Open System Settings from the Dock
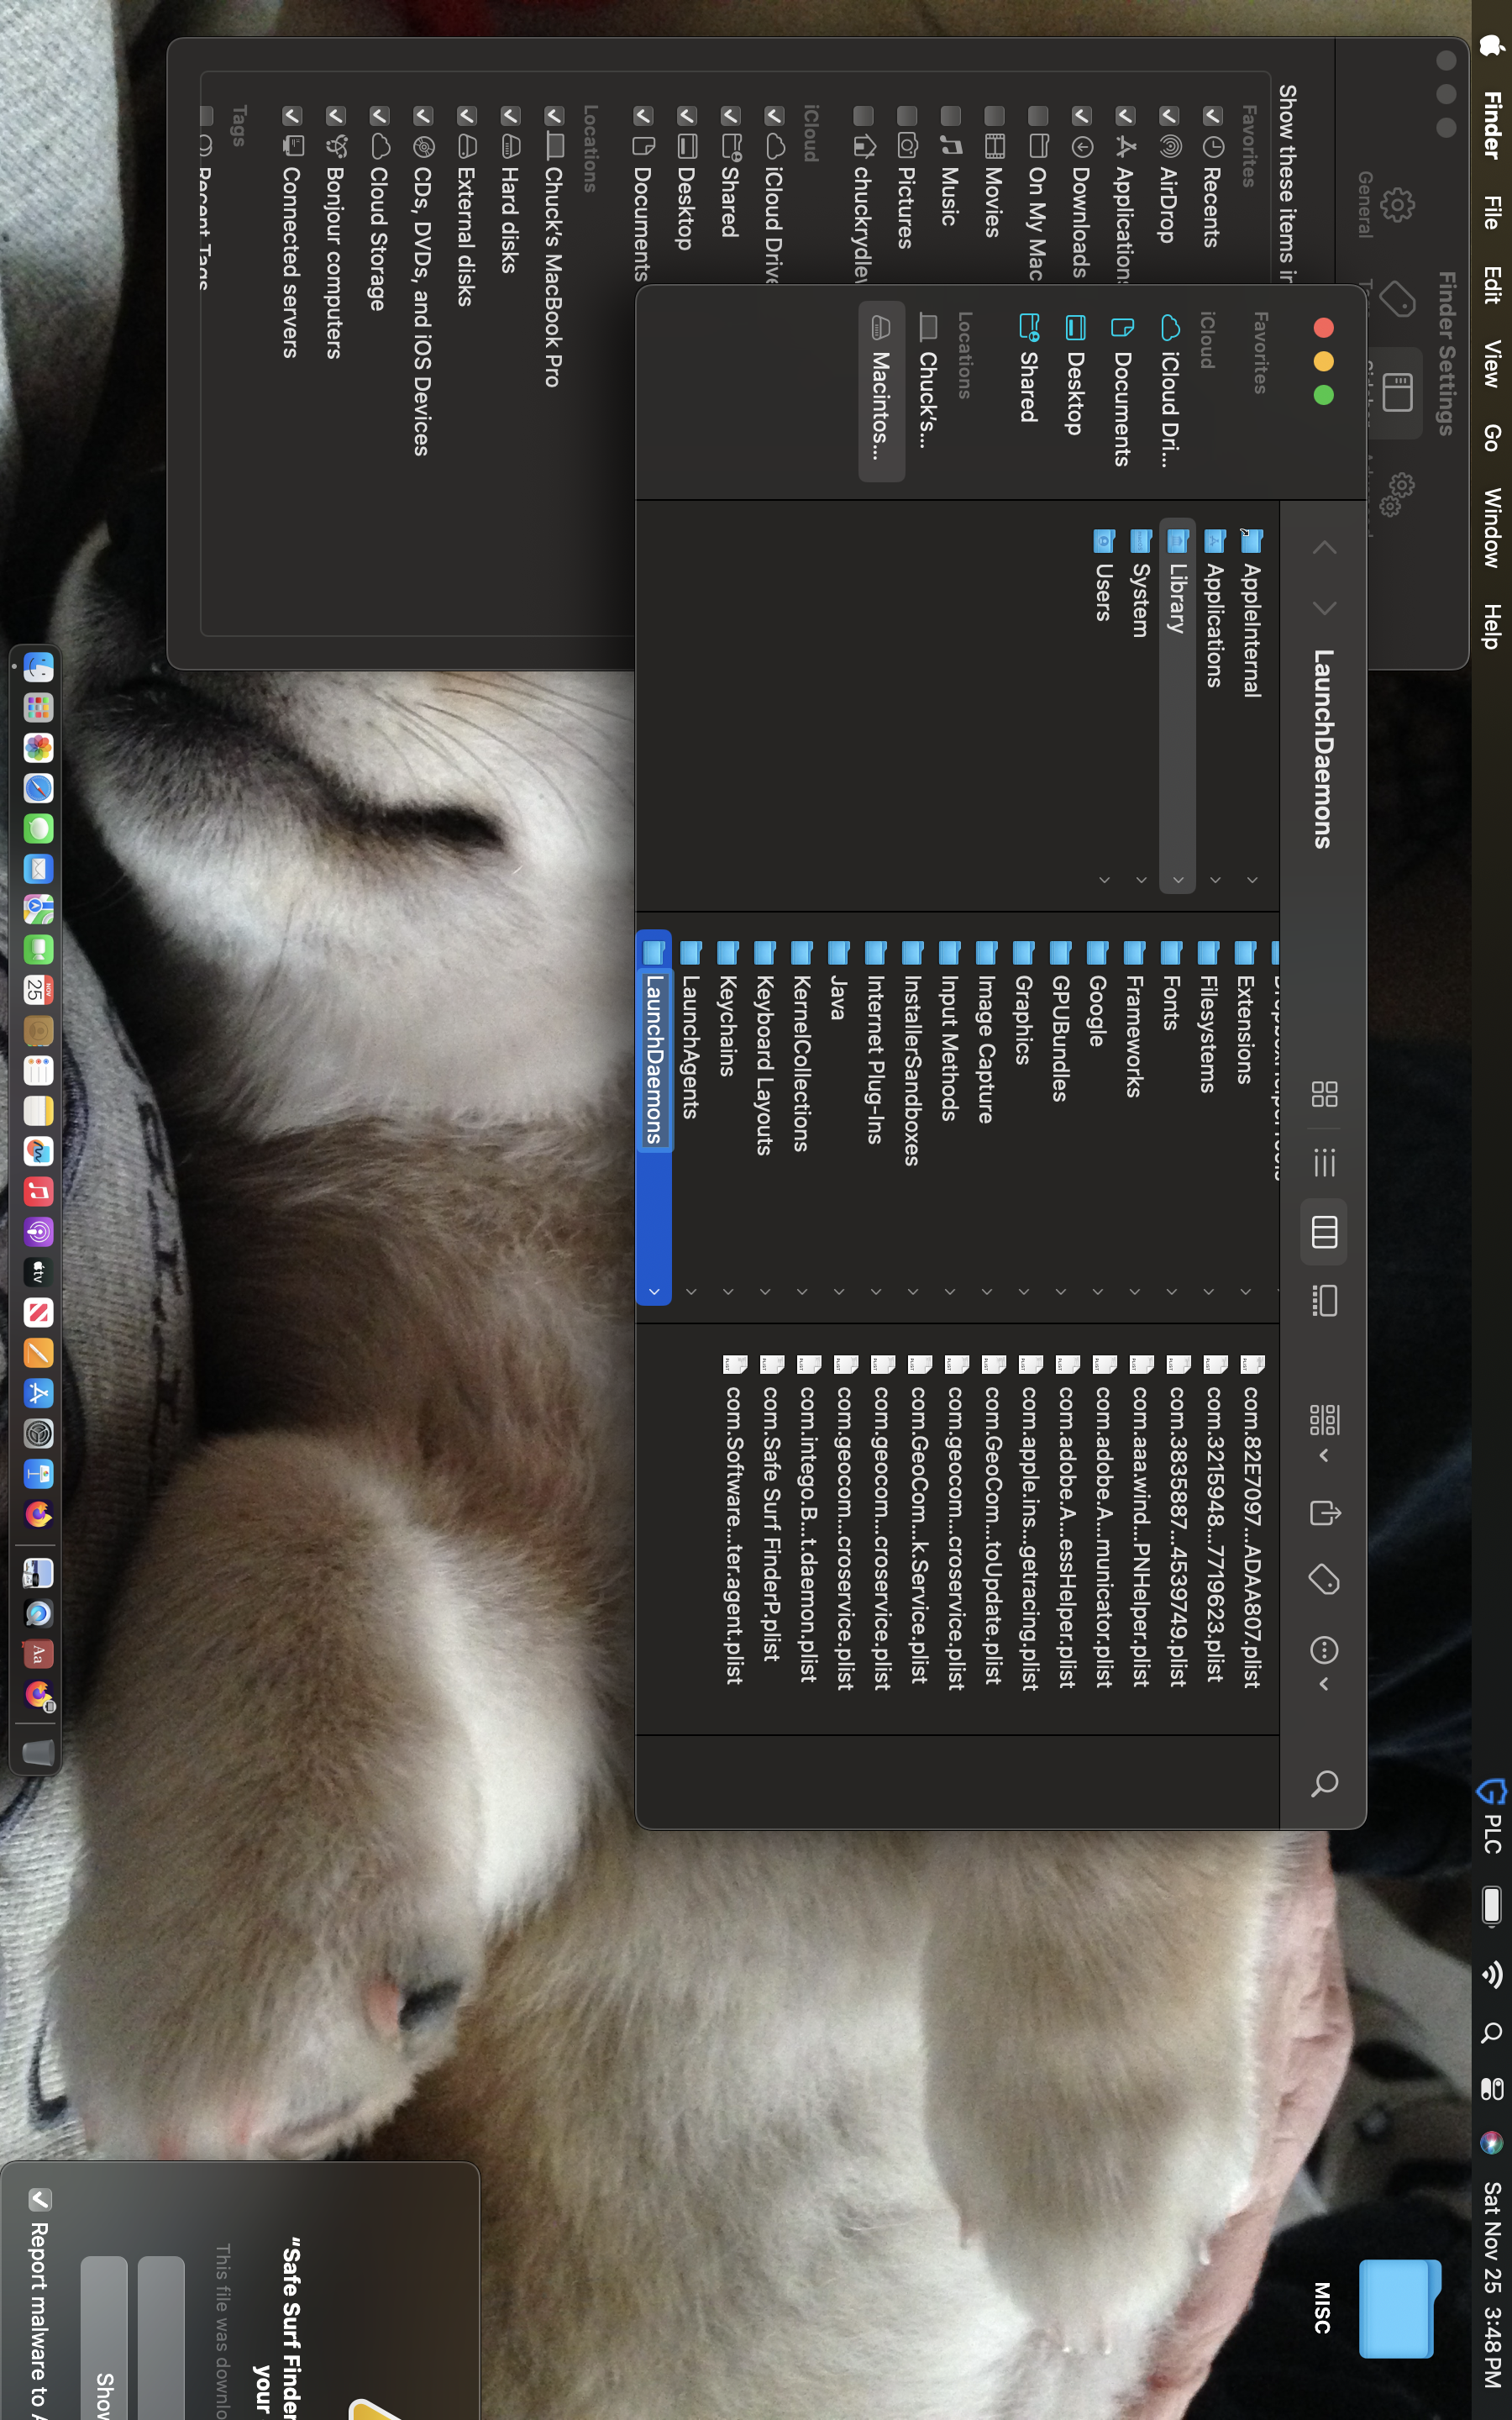Image resolution: width=1512 pixels, height=2420 pixels. click(x=38, y=1434)
